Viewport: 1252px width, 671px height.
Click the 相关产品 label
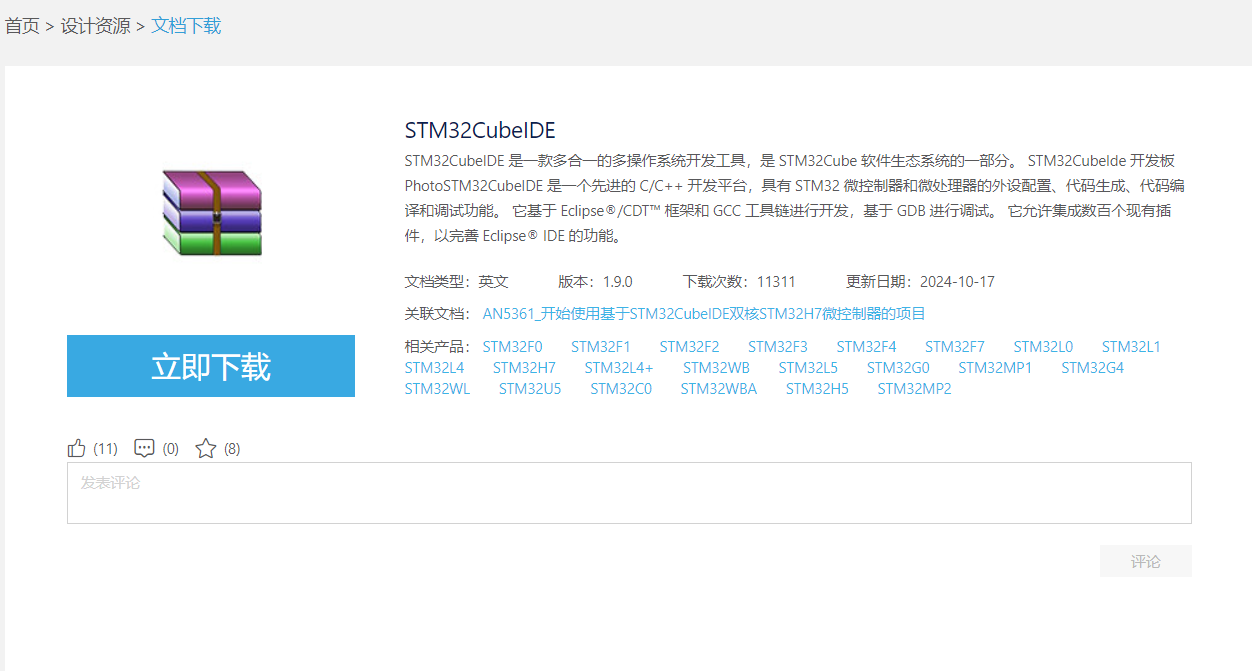point(437,347)
